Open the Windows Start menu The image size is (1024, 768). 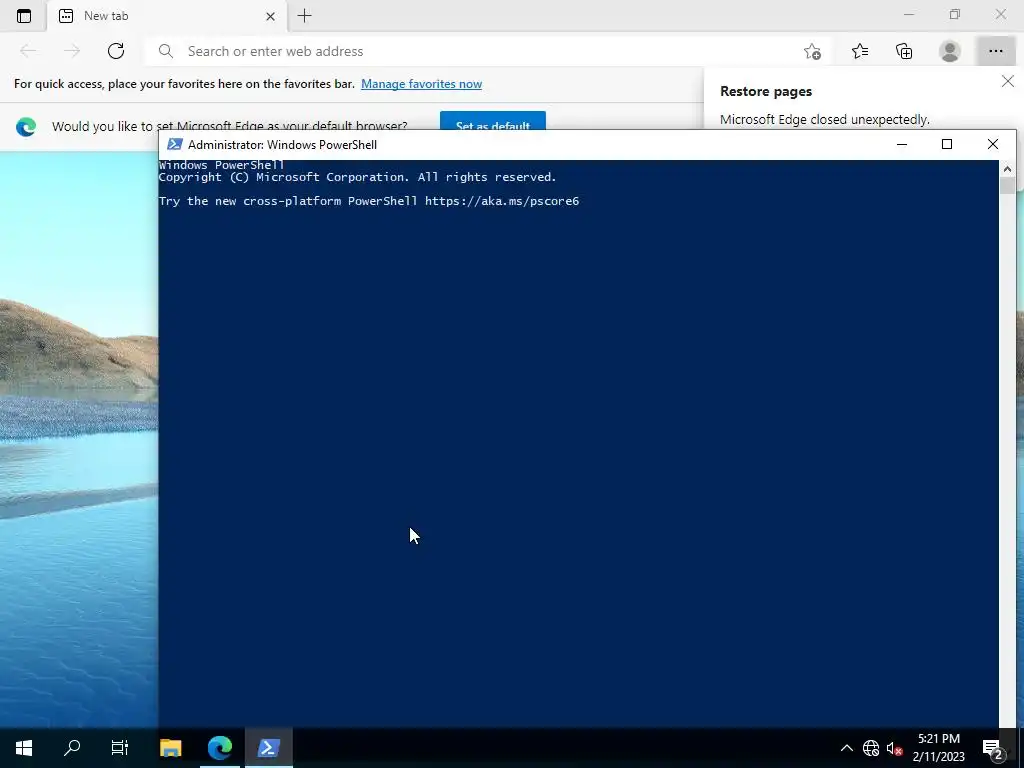click(x=24, y=747)
